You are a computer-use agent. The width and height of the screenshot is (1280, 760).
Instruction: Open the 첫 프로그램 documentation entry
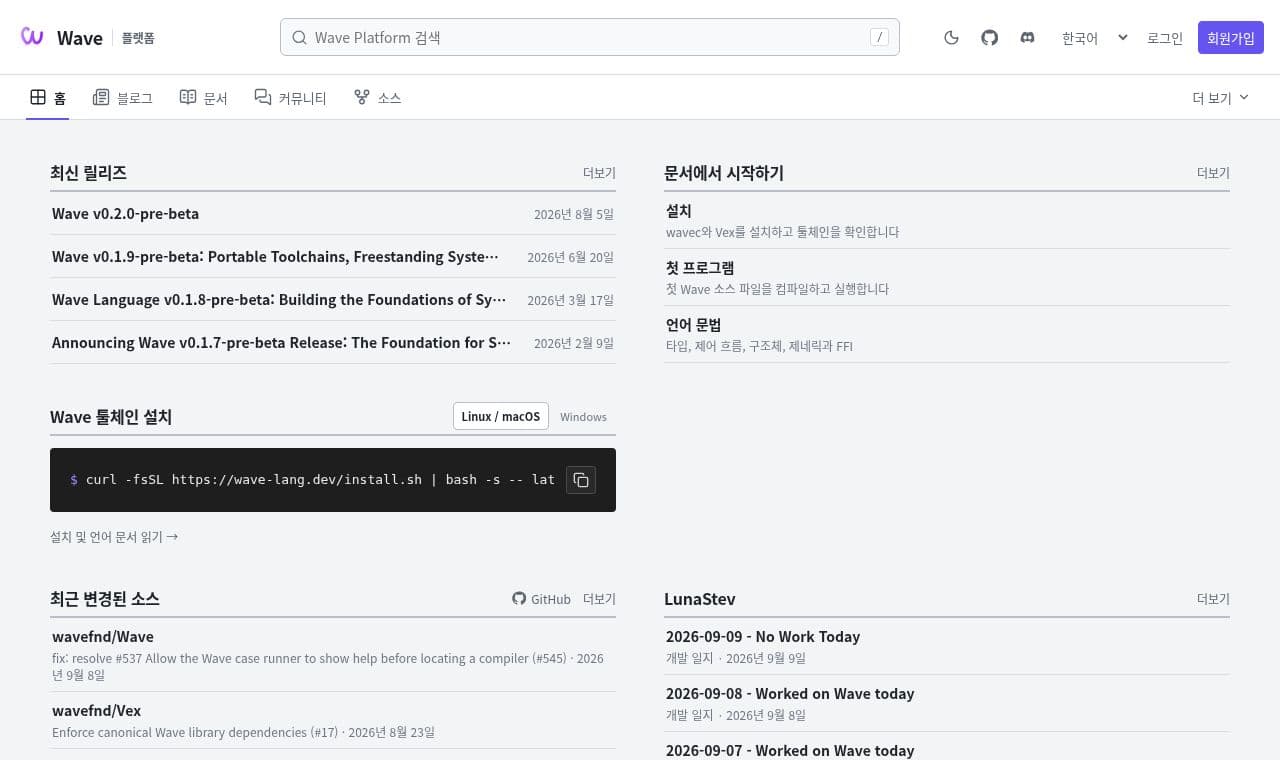(947, 277)
